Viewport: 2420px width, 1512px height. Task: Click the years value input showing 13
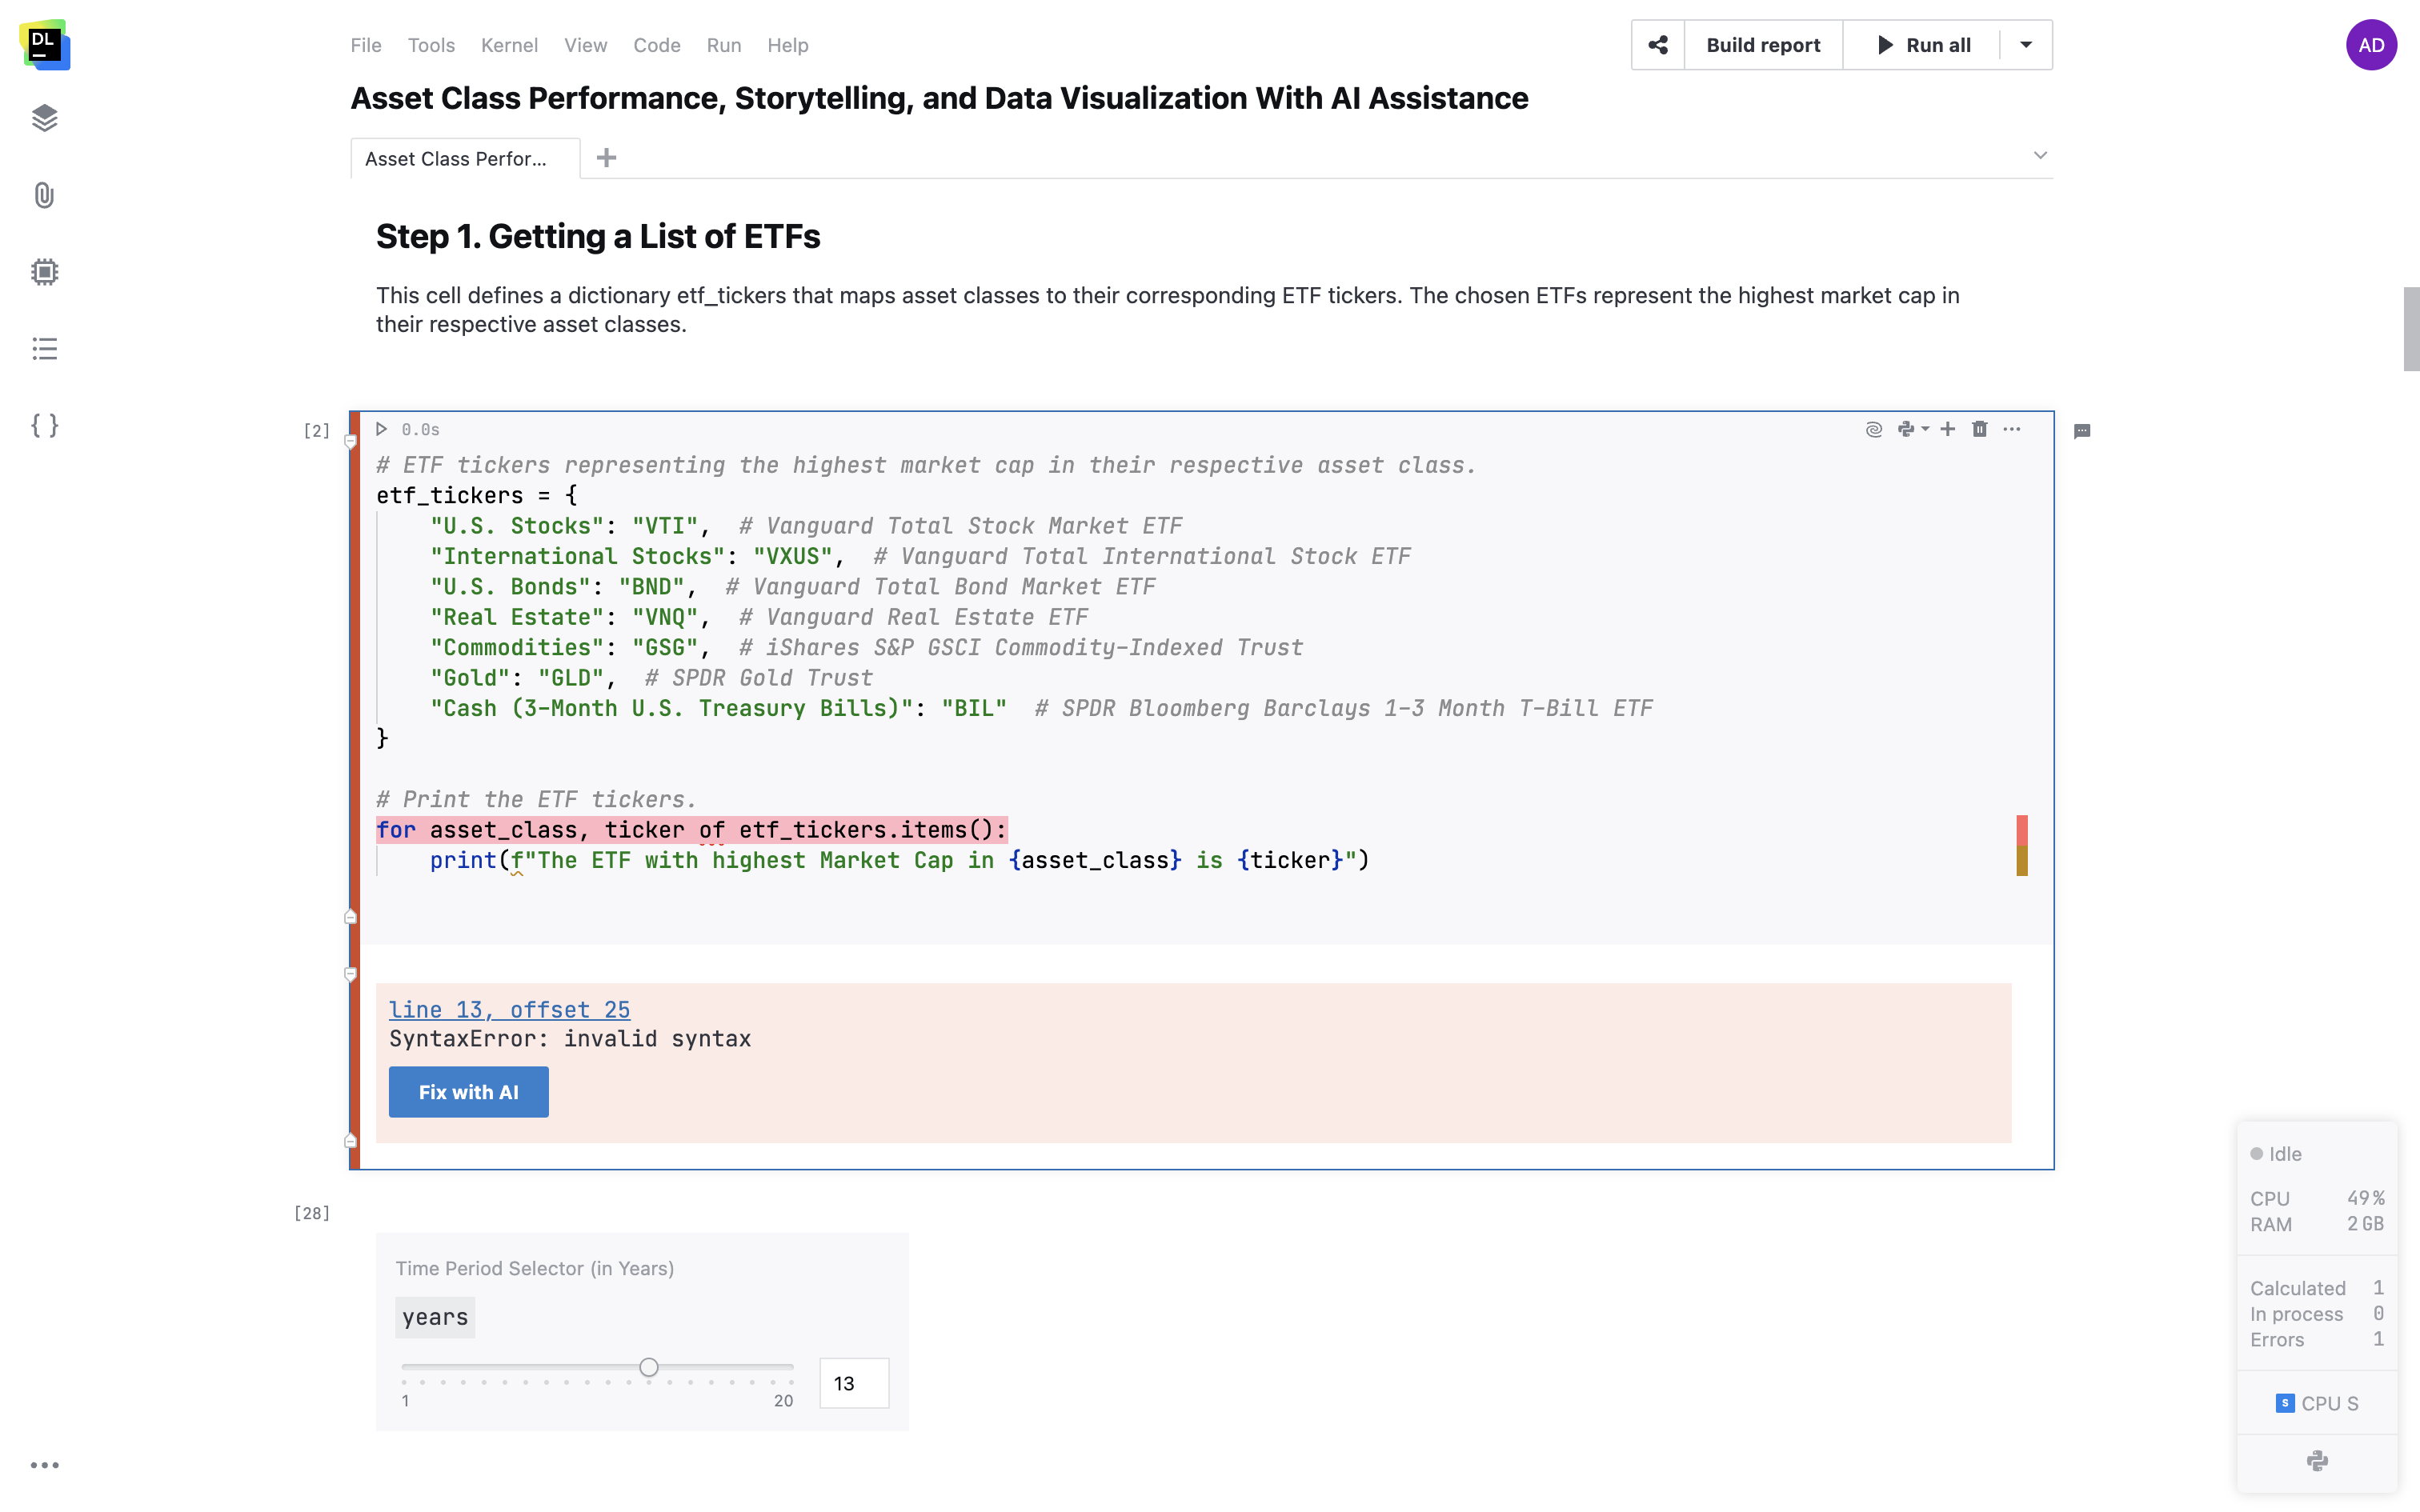pos(853,1384)
